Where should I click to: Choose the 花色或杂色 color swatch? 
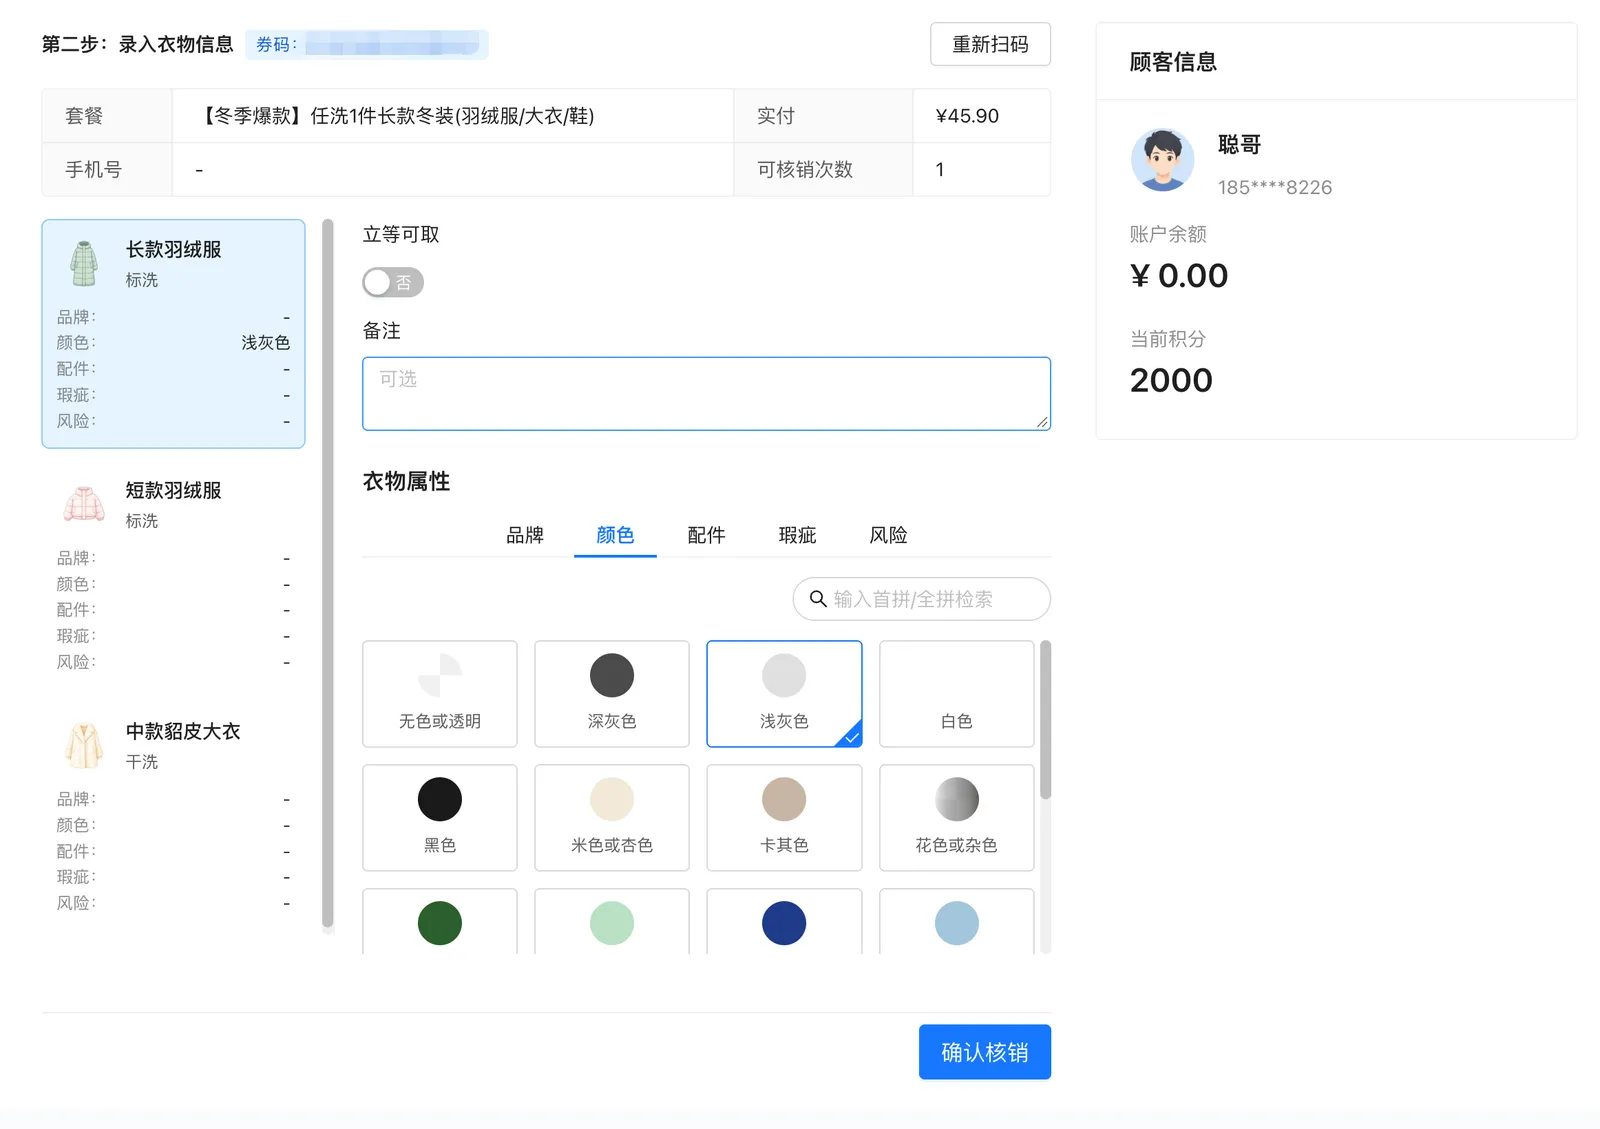pos(957,818)
